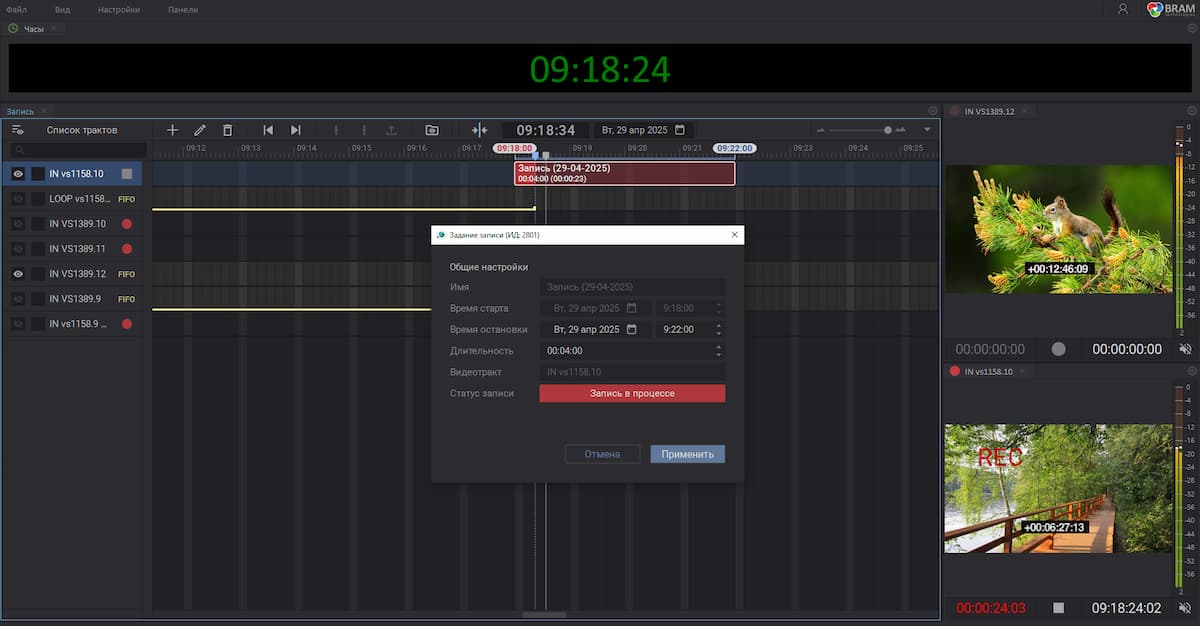Jump to previous item with skip-back icon

pyautogui.click(x=268, y=130)
